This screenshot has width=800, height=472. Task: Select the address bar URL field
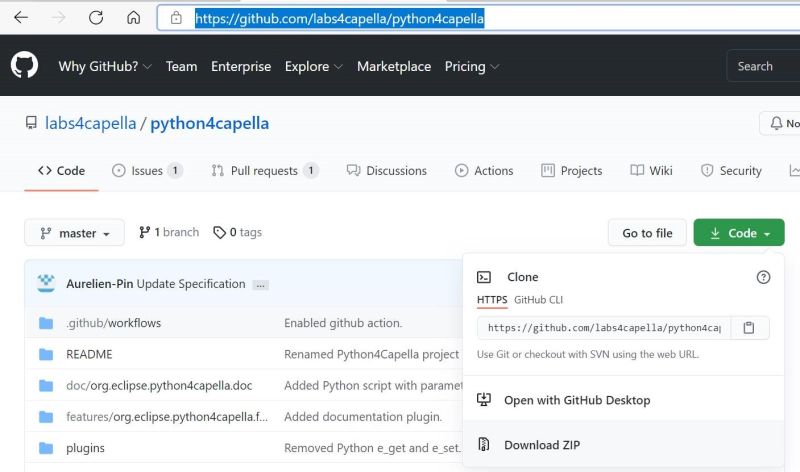(480, 18)
